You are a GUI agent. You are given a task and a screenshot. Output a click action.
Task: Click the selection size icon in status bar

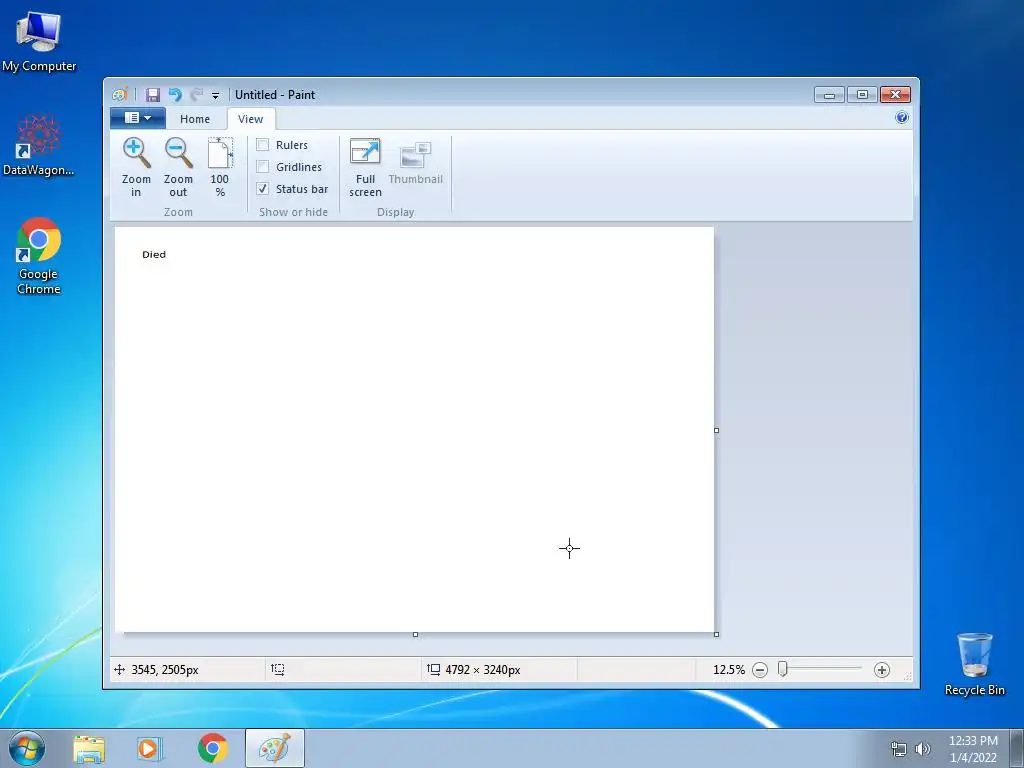[x=278, y=669]
